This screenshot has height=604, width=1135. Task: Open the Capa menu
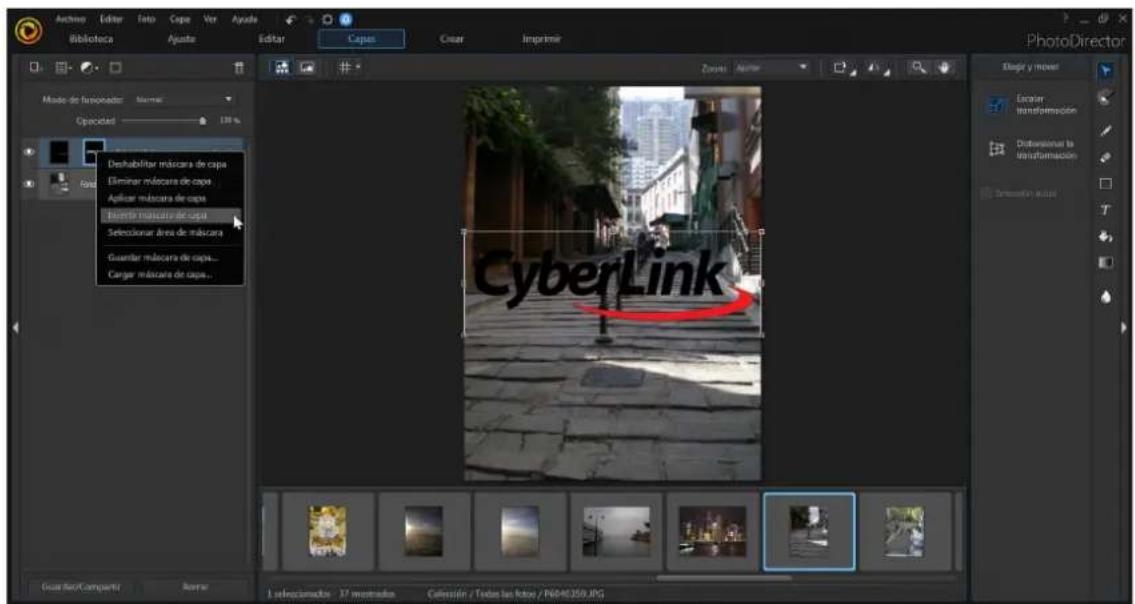[x=180, y=19]
